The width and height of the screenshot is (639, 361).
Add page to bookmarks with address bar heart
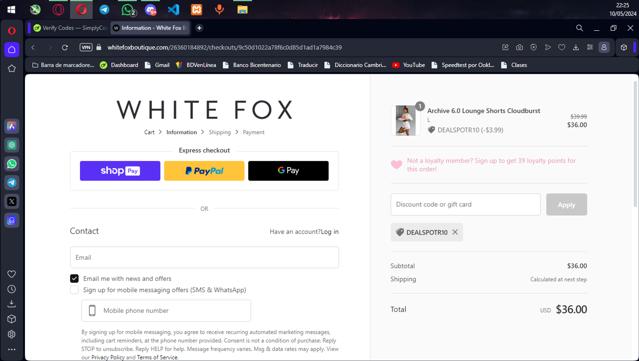562,47
